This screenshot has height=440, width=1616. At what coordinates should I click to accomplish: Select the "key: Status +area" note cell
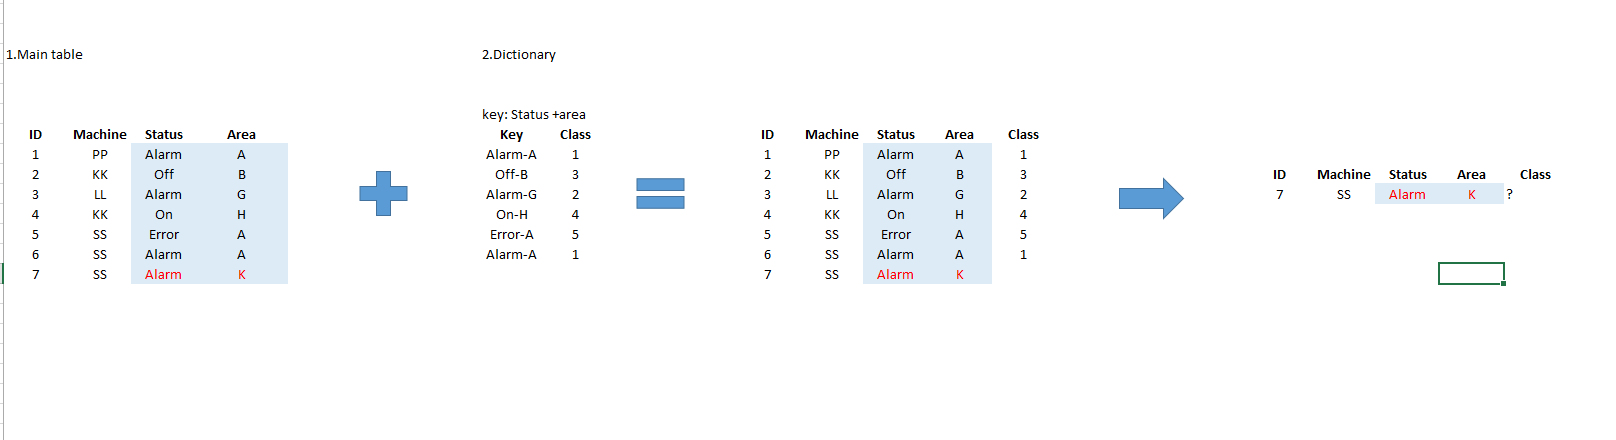534,115
